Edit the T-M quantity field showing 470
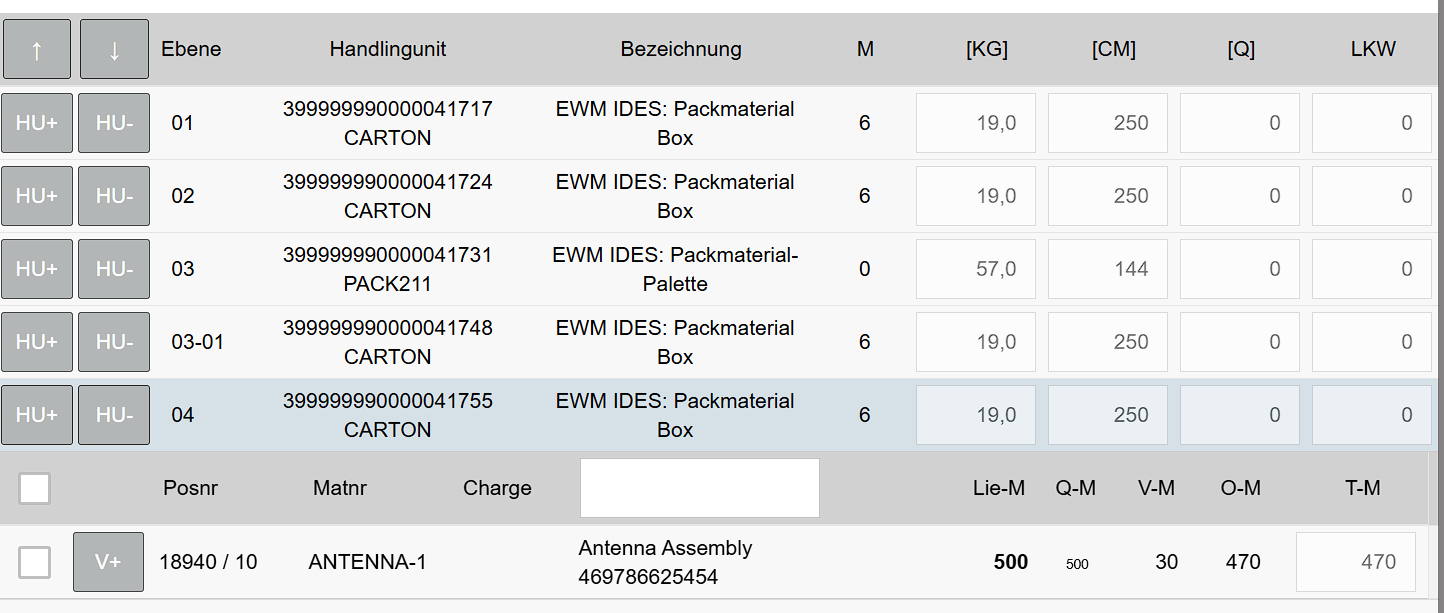This screenshot has height=613, width=1444. [x=1355, y=562]
